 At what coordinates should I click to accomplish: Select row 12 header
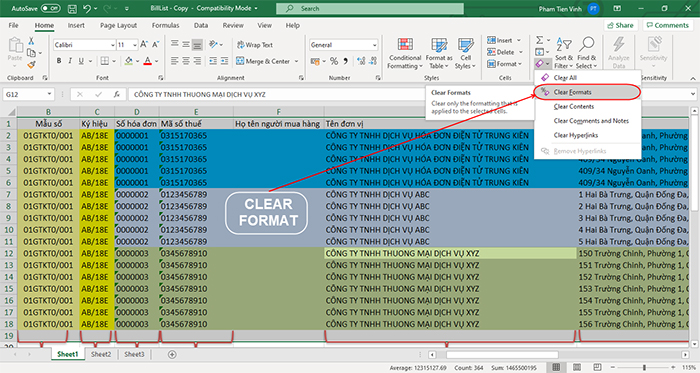8,253
